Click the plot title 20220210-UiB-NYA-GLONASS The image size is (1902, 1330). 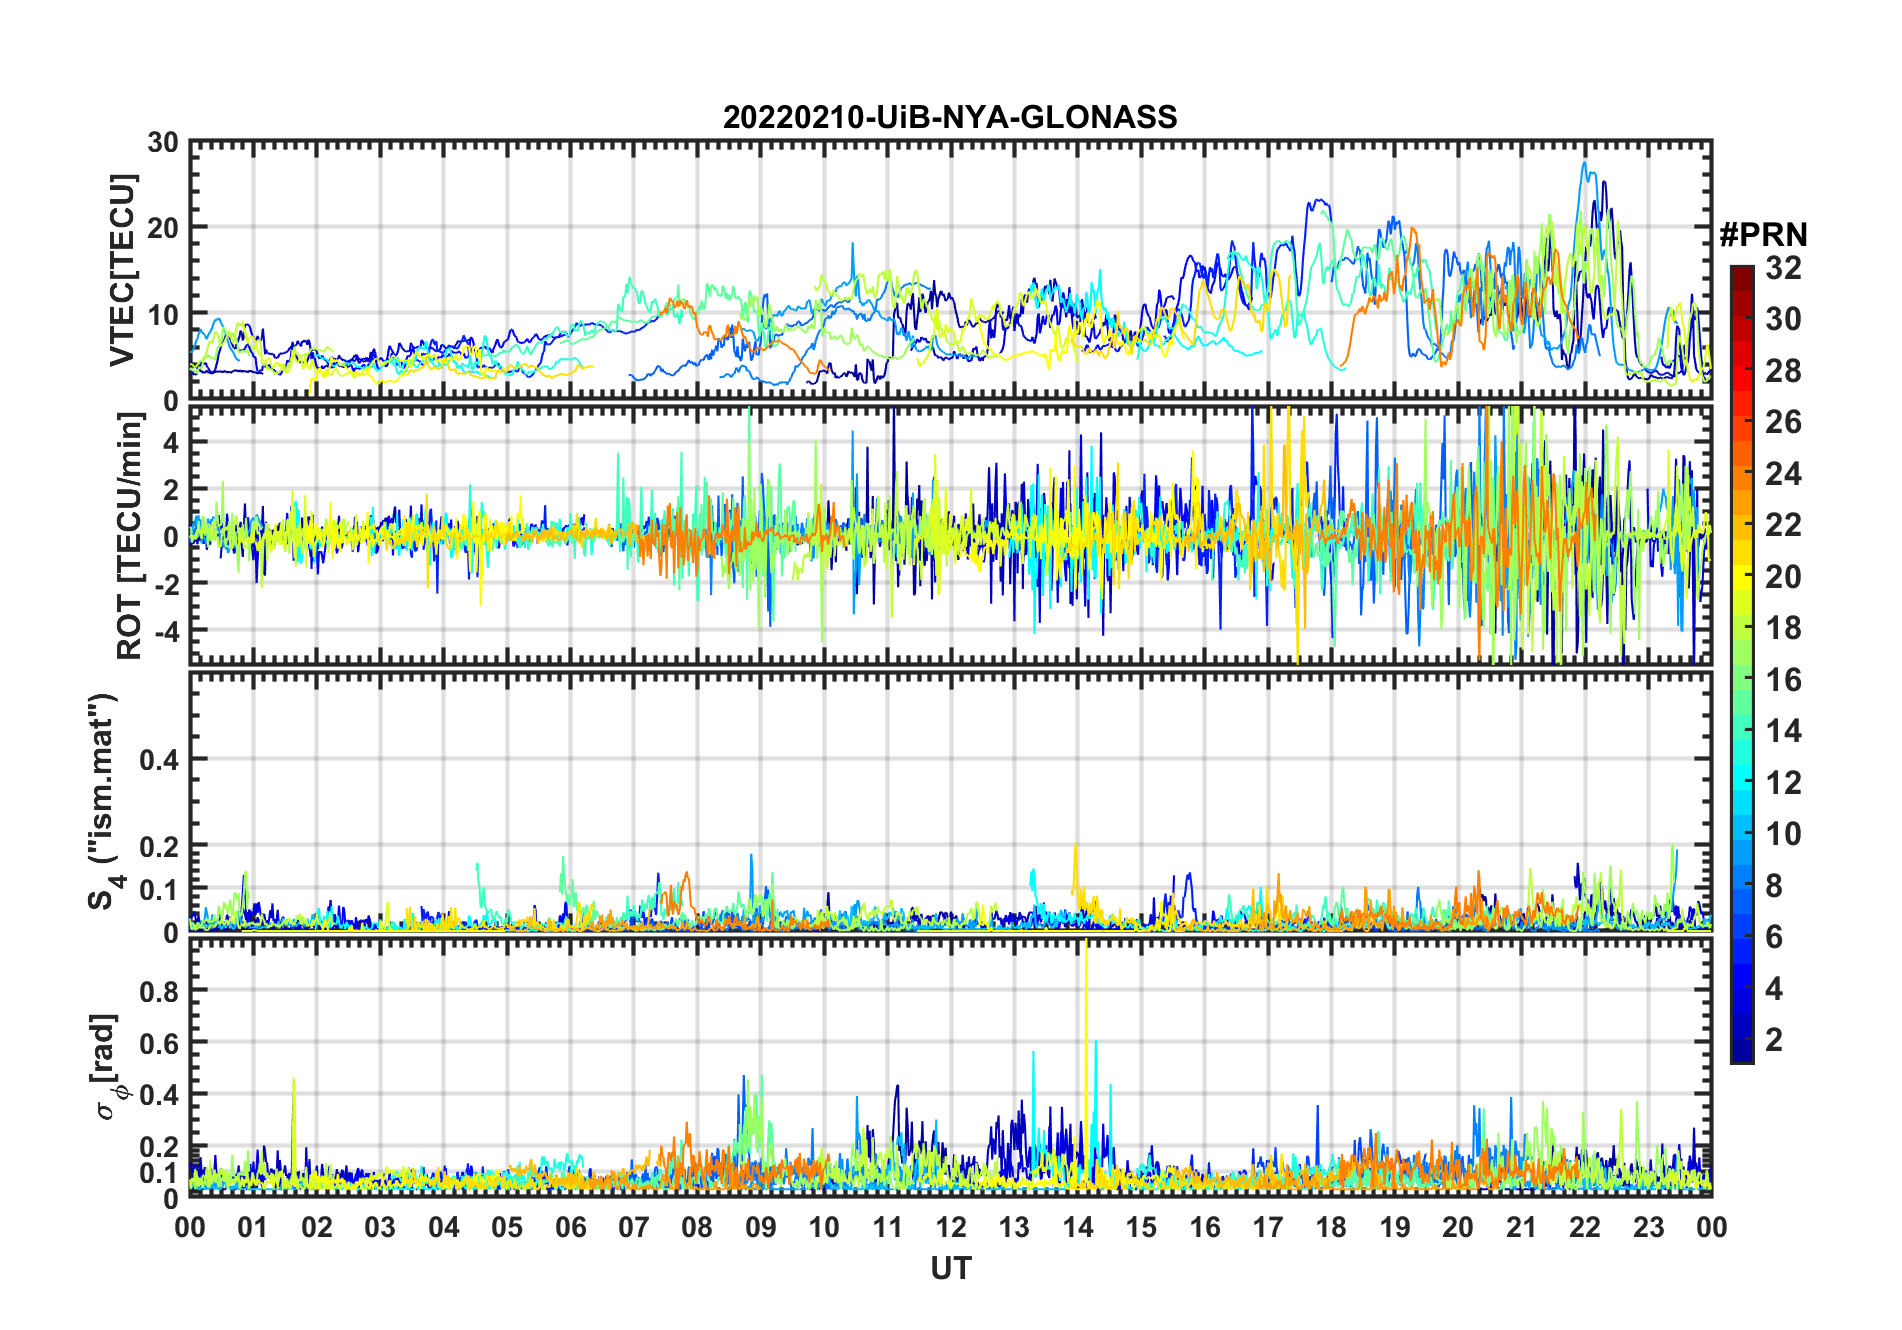click(950, 117)
